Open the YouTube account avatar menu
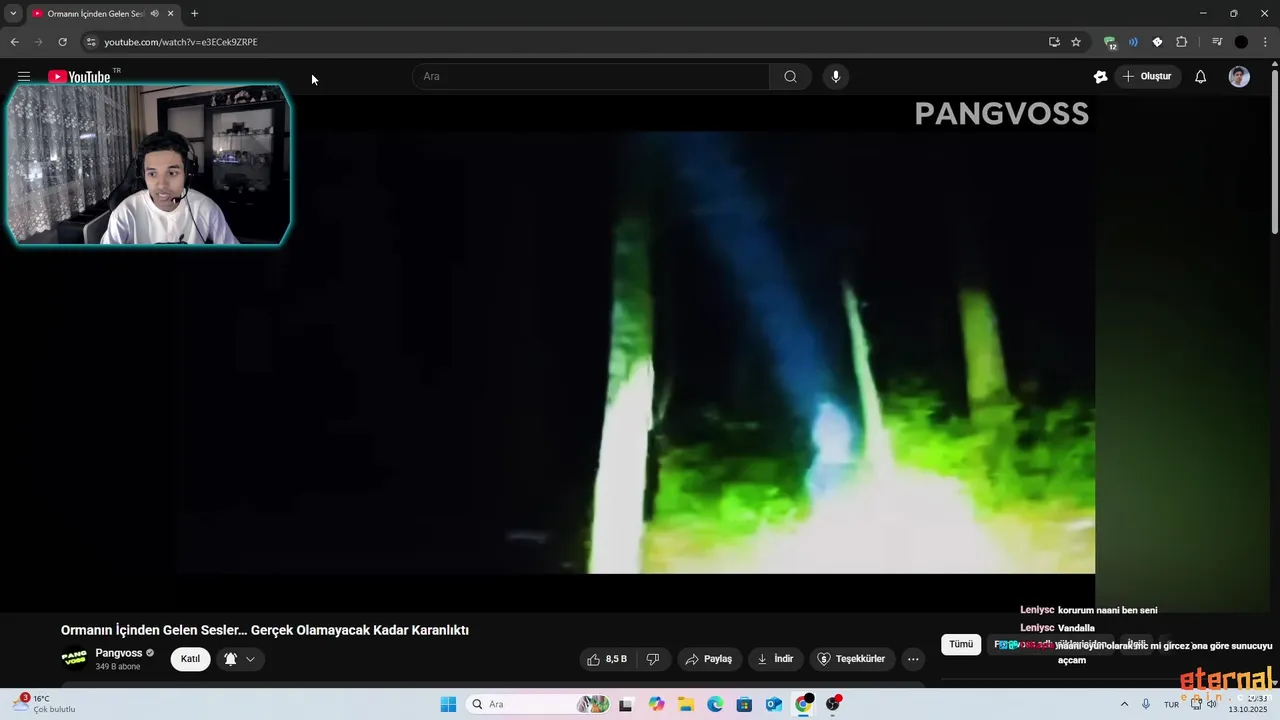 click(x=1239, y=76)
